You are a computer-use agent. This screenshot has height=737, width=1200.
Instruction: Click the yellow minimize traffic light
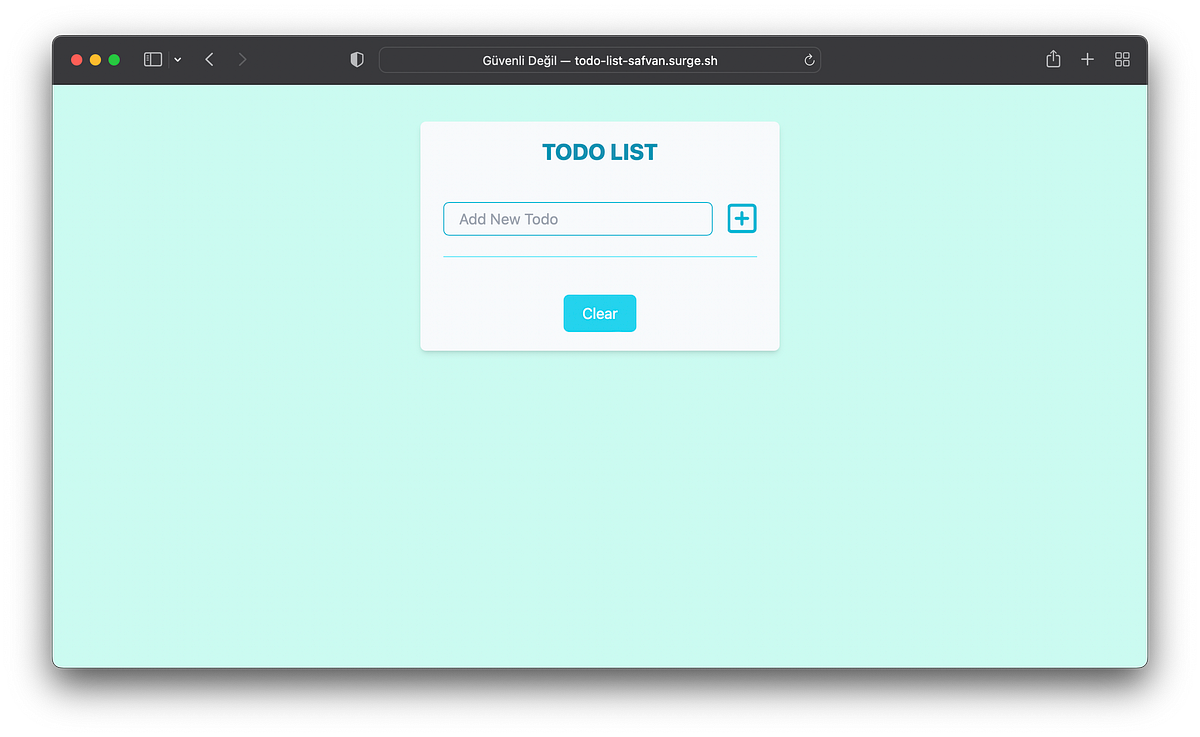point(95,59)
